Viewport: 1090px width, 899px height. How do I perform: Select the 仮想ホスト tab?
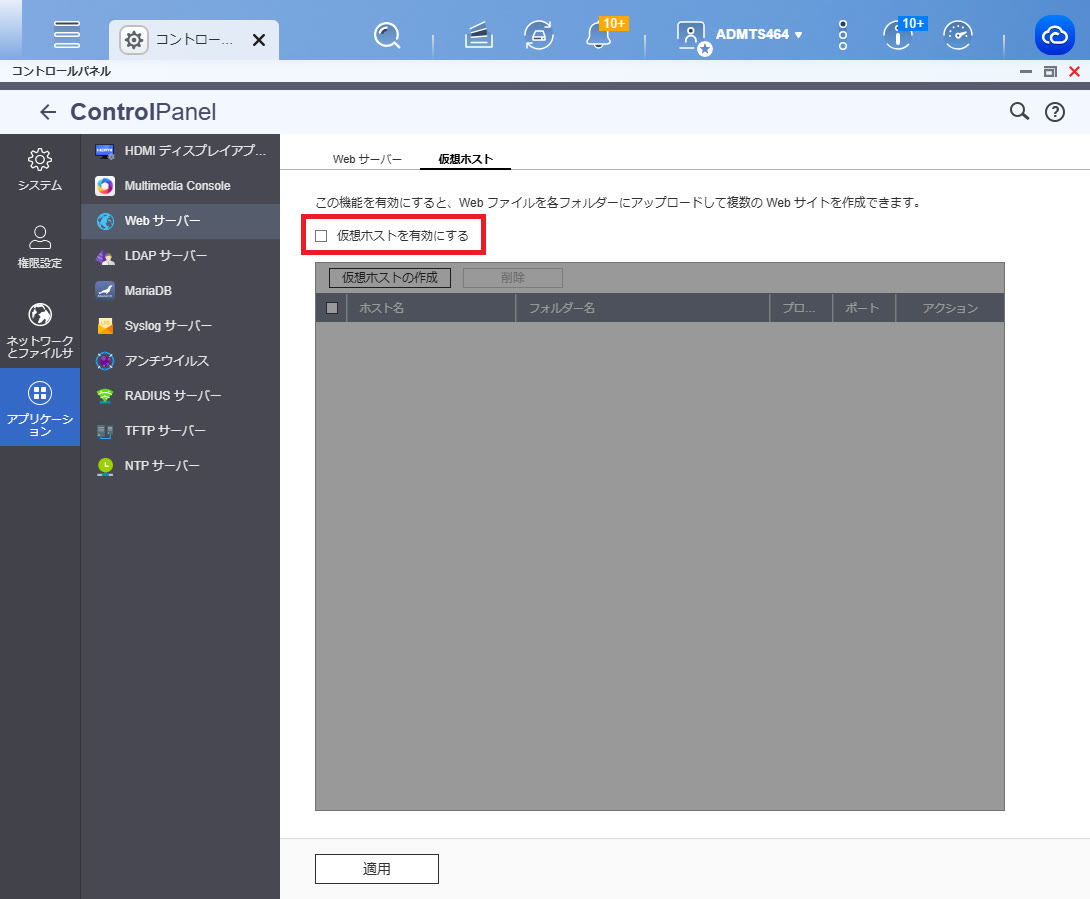coord(465,159)
